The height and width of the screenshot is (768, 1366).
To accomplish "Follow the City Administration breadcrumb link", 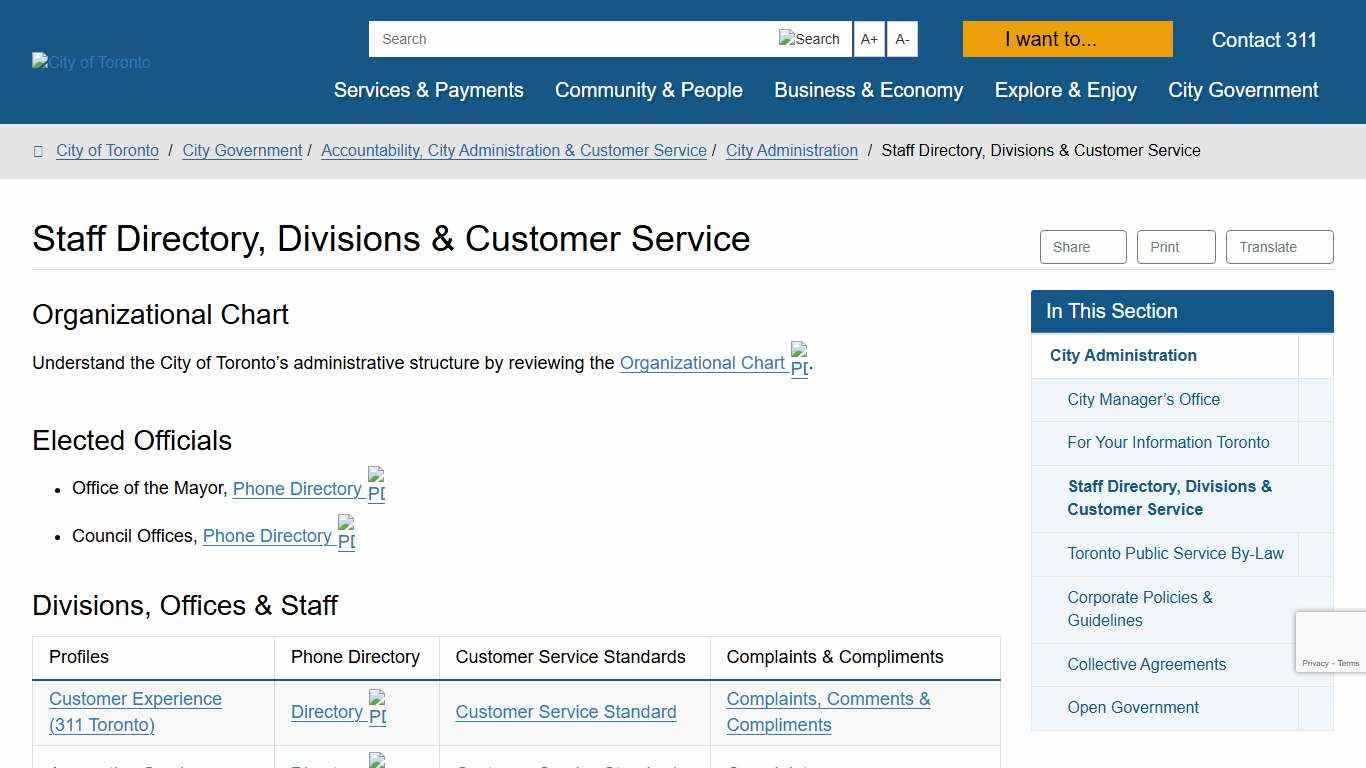I will pos(791,150).
